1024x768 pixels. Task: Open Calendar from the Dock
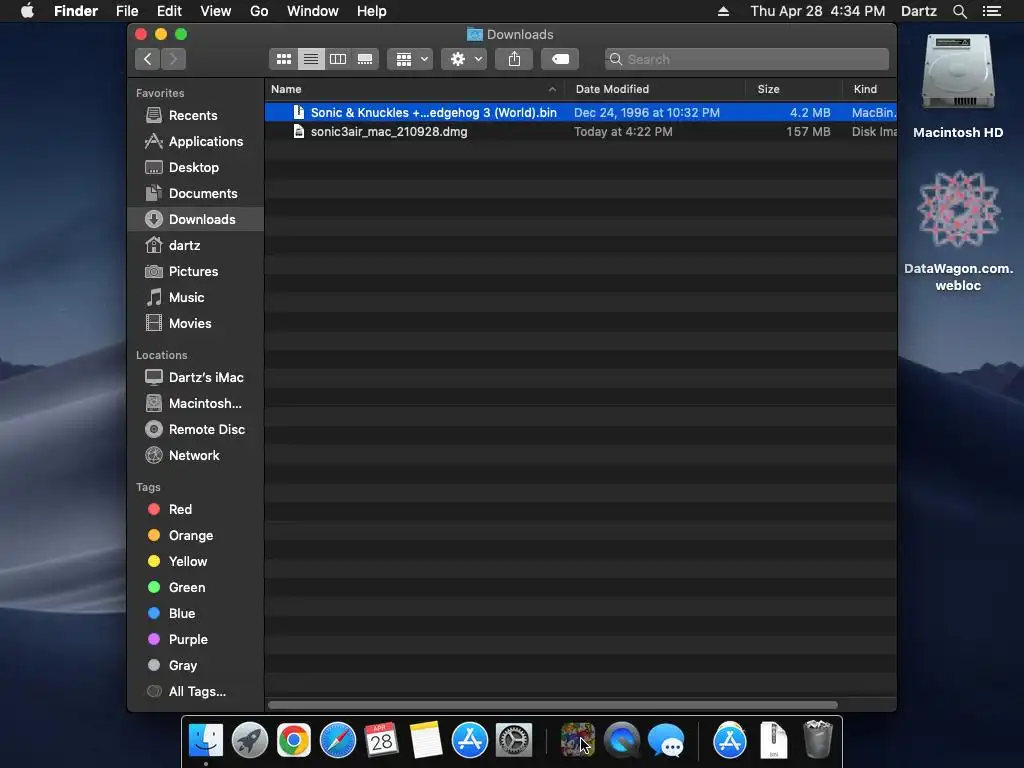click(381, 741)
